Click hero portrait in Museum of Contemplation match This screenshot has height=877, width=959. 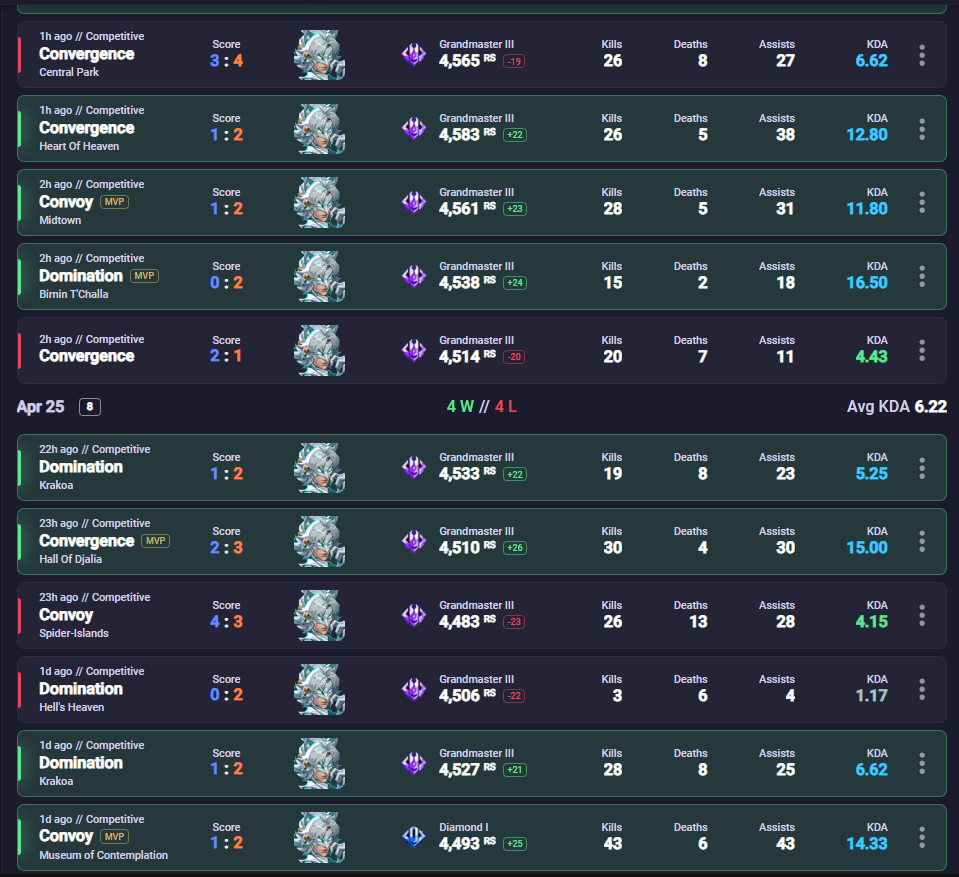pos(319,838)
